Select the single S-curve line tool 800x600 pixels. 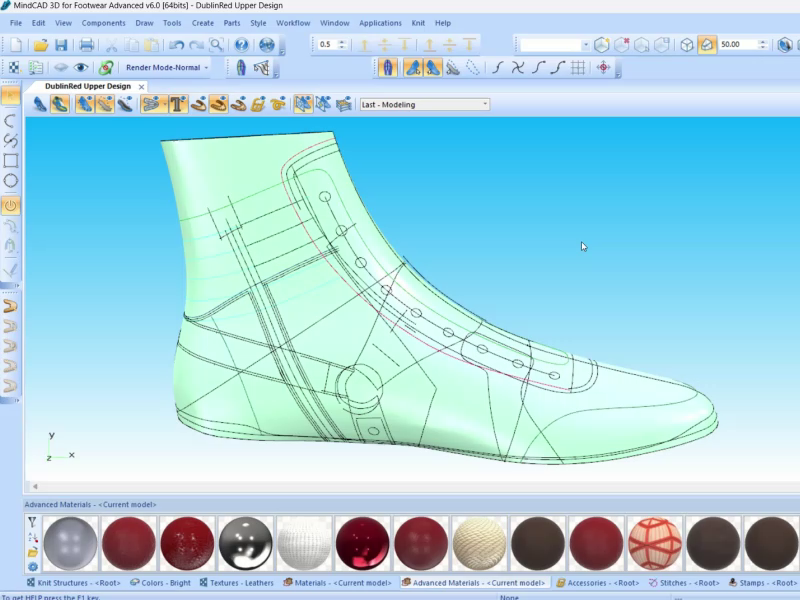click(498, 67)
